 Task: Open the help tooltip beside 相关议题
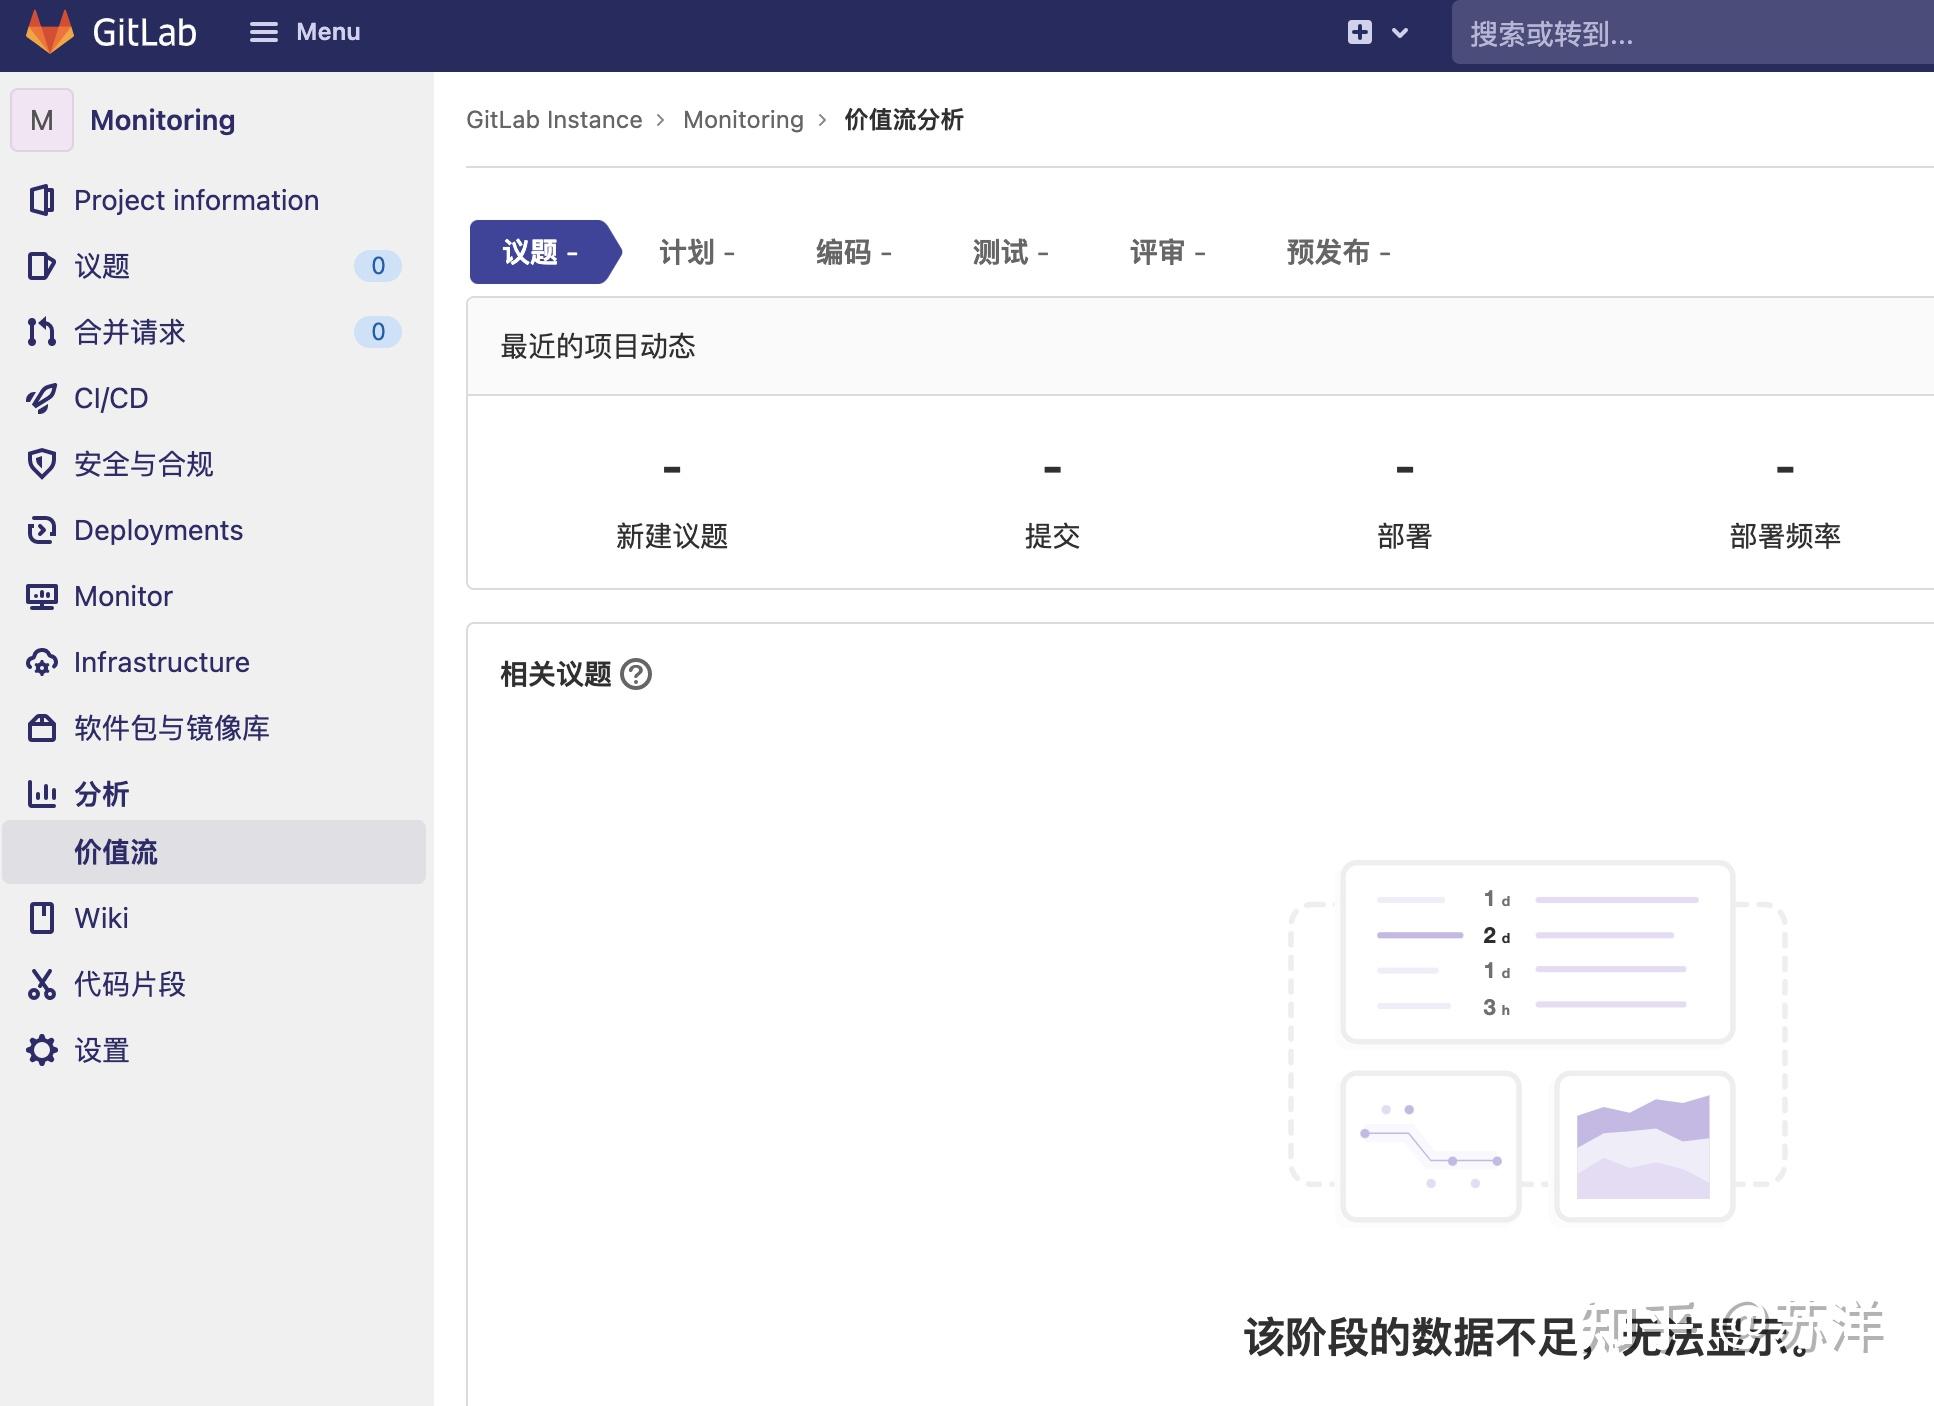(x=637, y=675)
